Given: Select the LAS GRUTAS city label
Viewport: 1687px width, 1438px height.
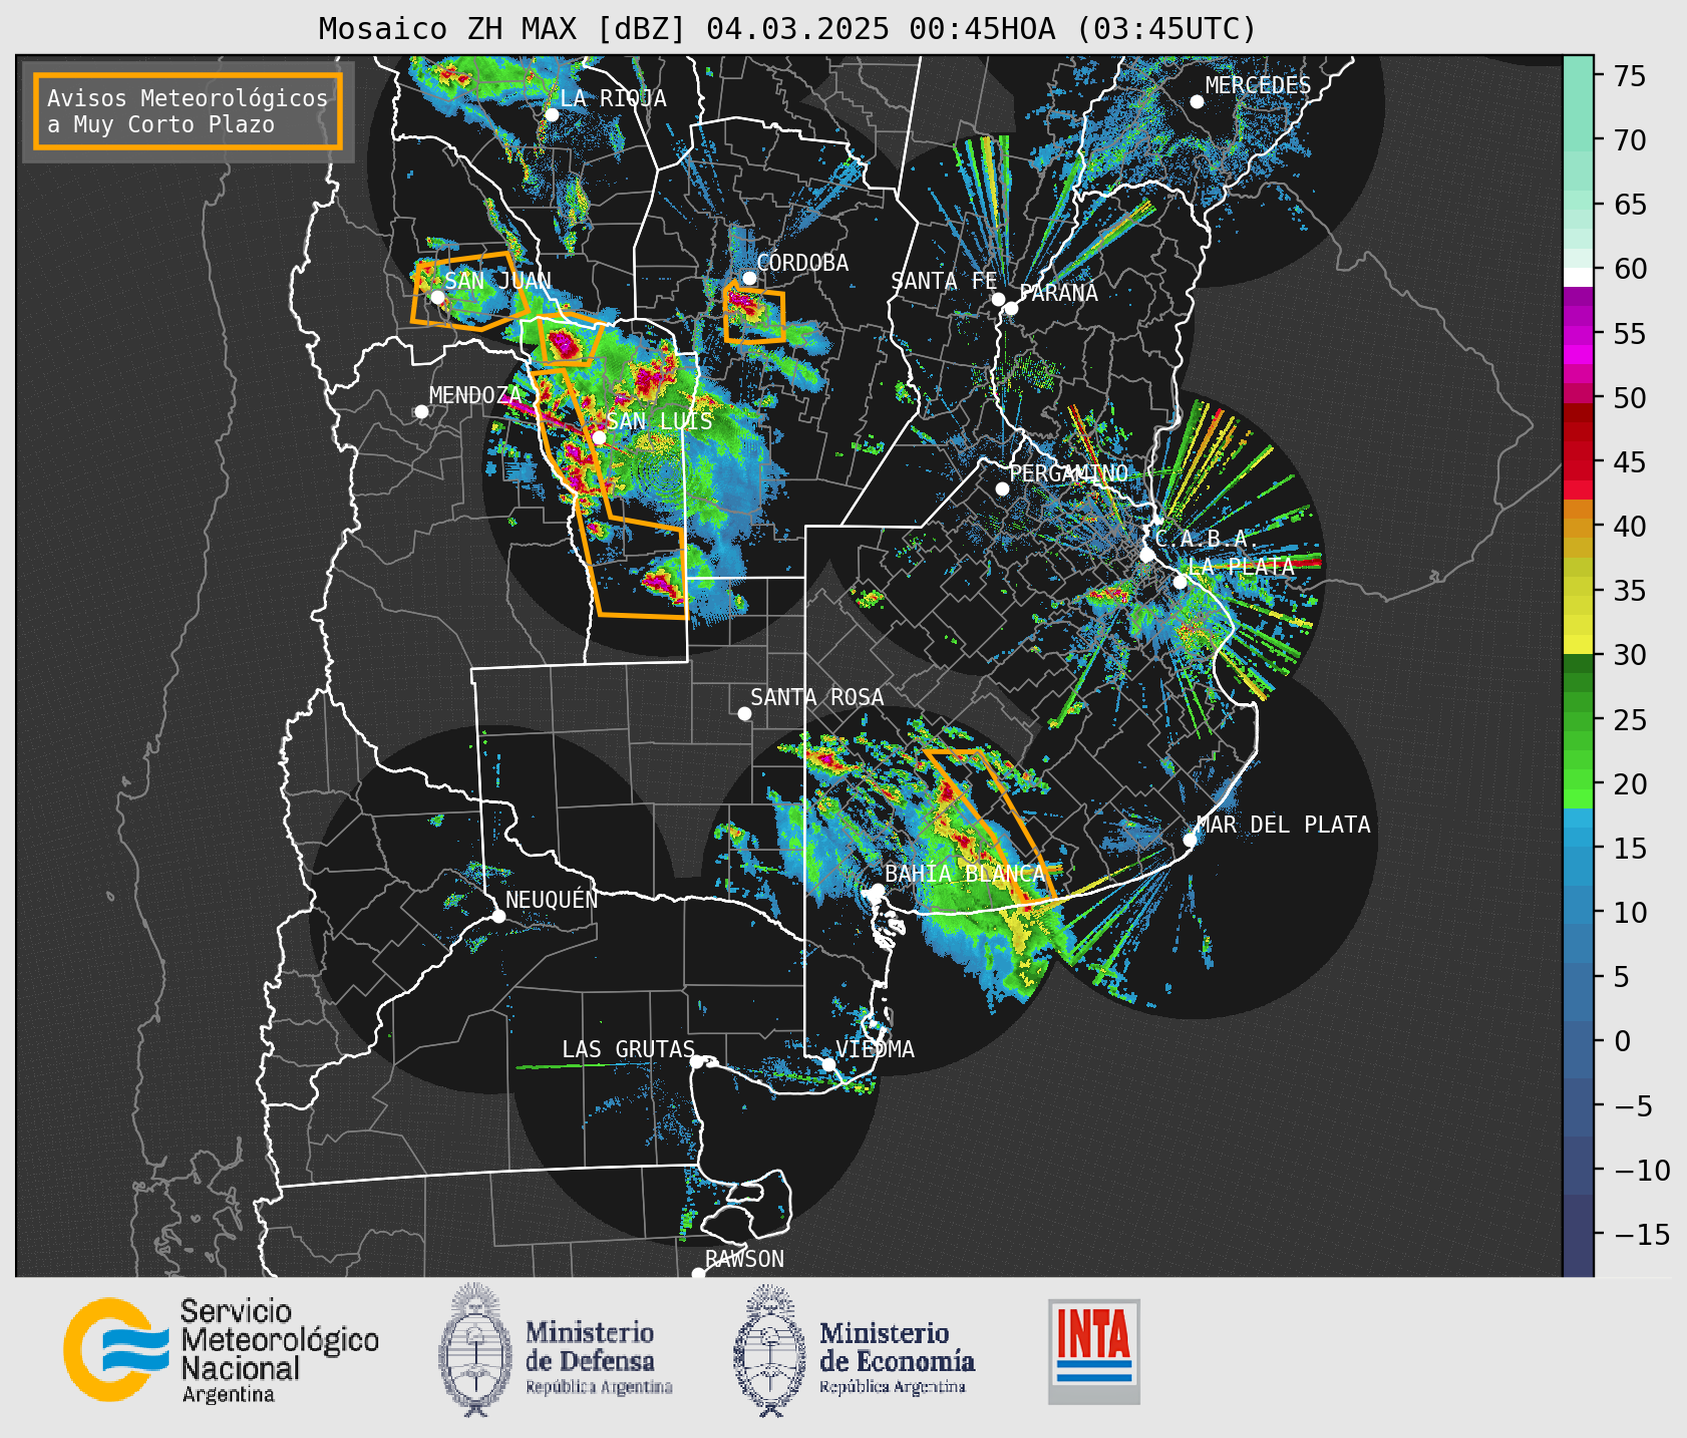Looking at the screenshot, I should tap(628, 1049).
